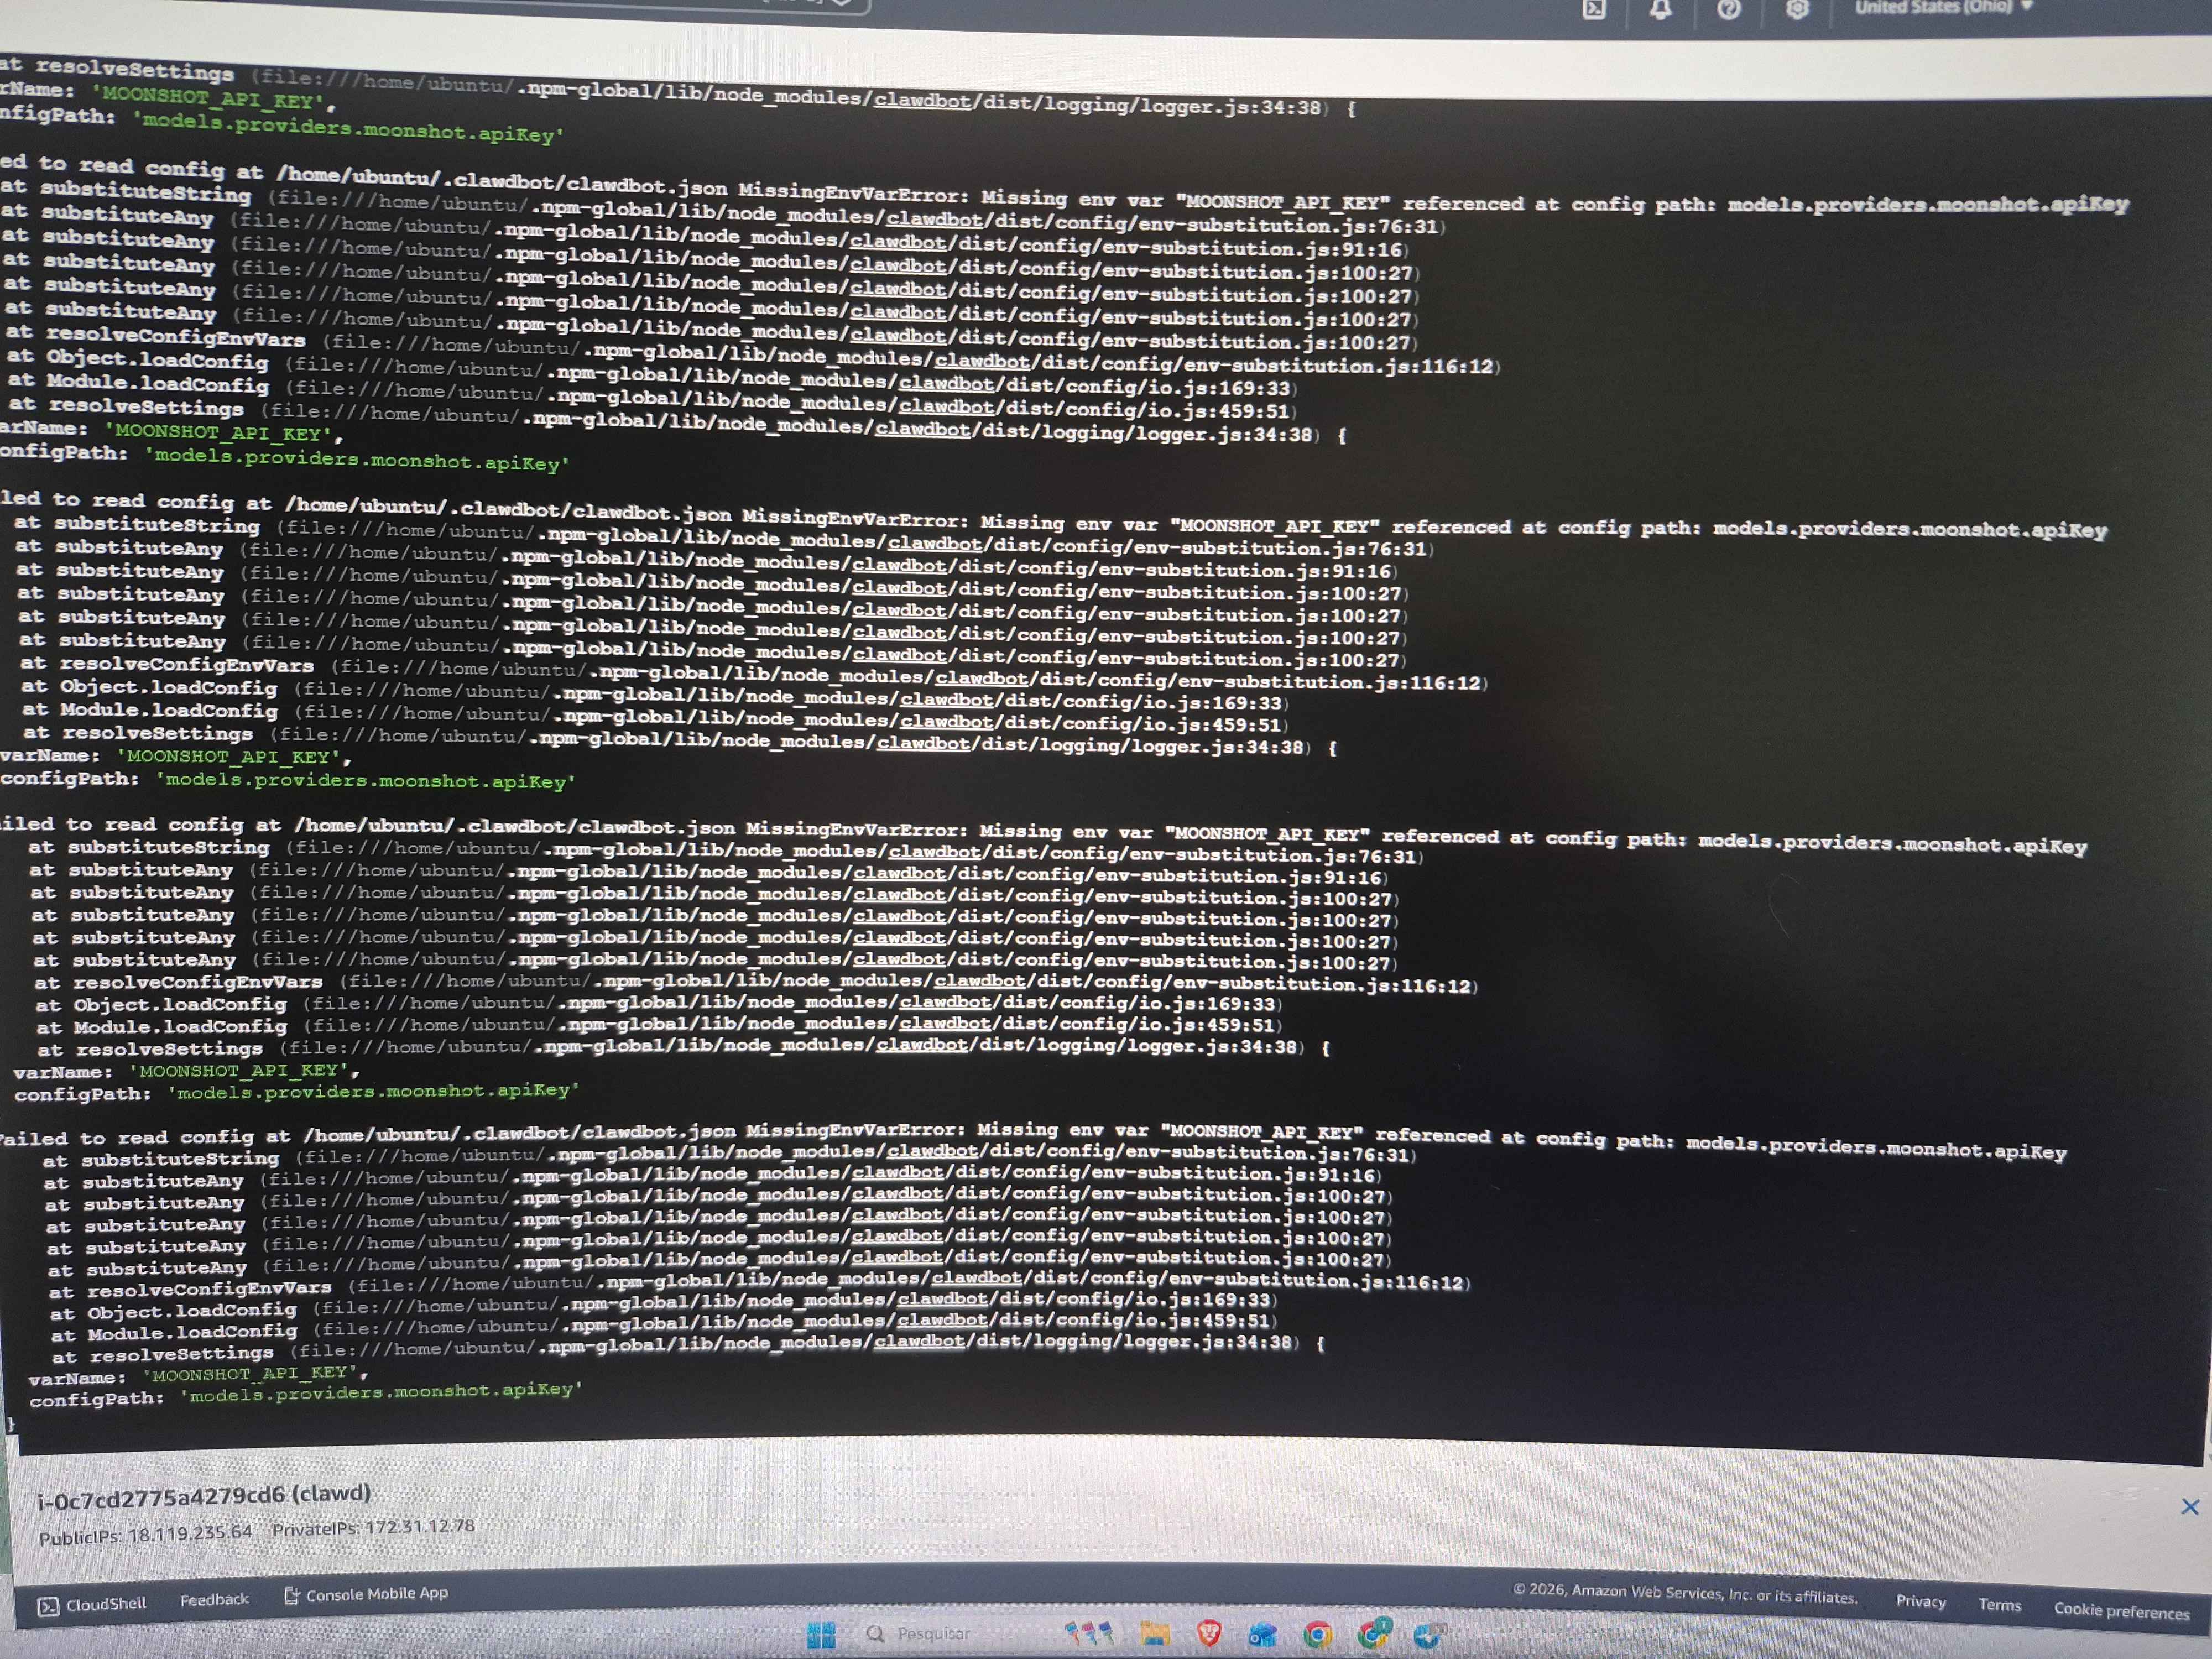Open the settings gear in AWS header

[x=1797, y=9]
